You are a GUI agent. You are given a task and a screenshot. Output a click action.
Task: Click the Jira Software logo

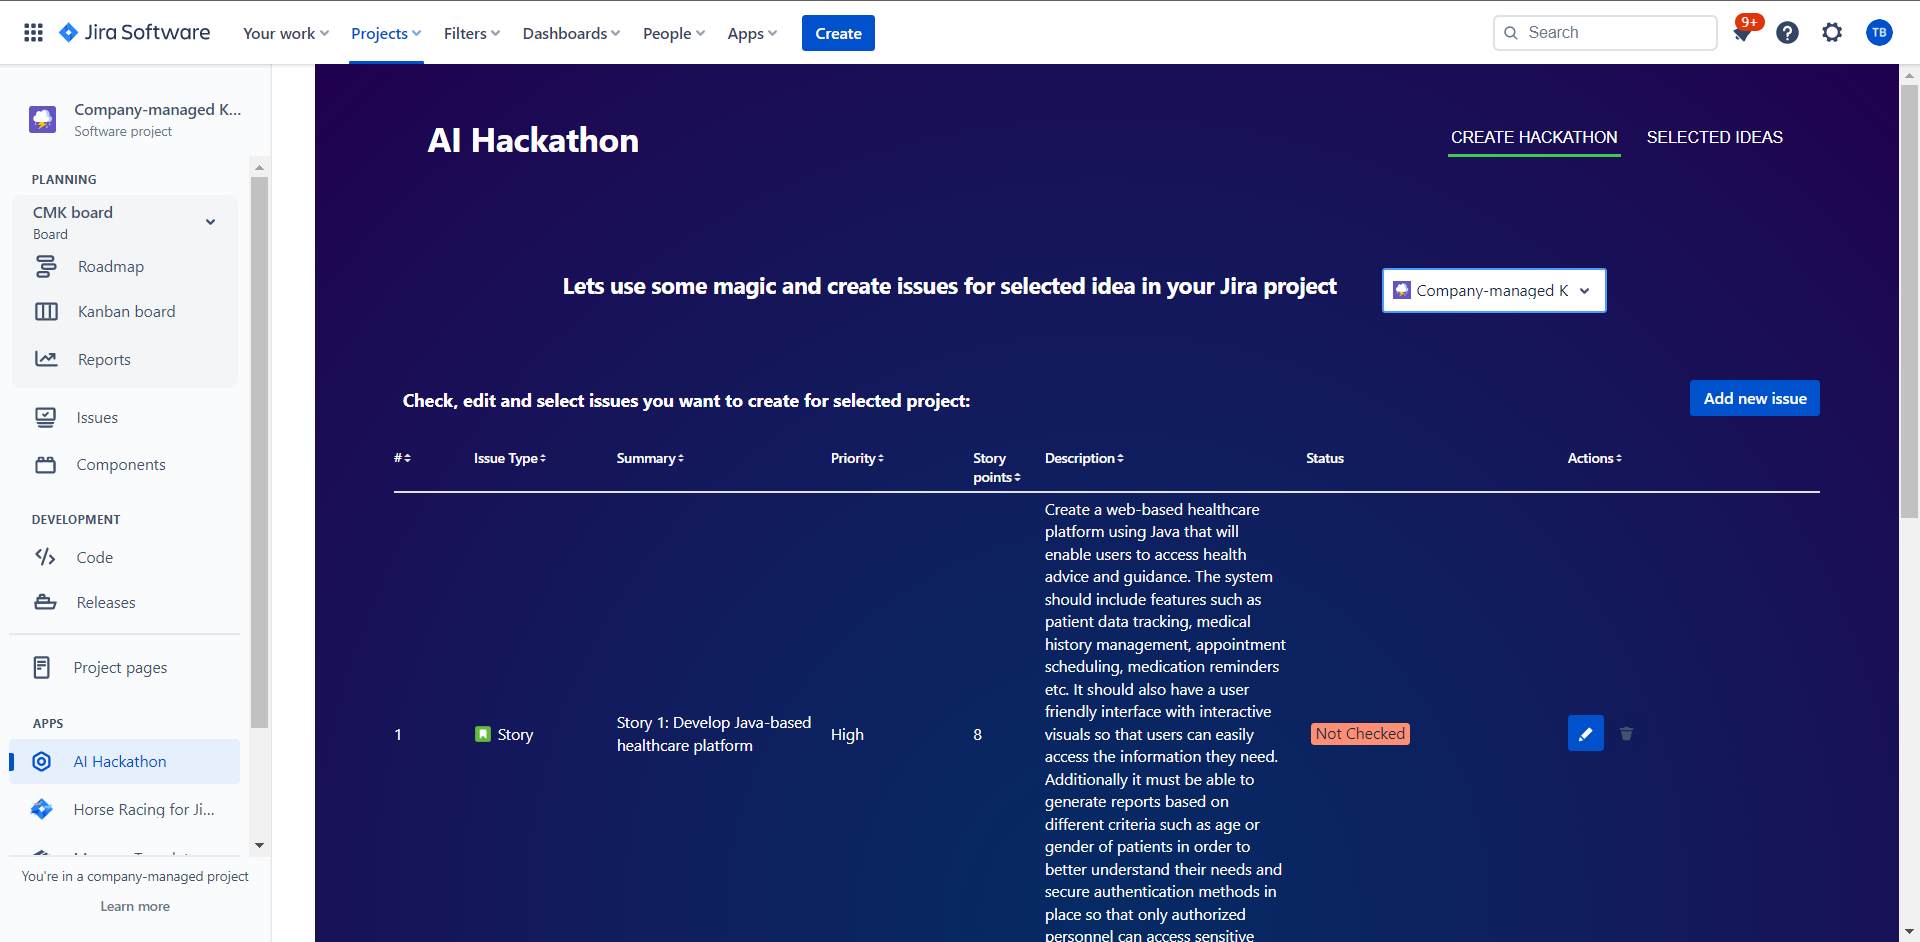click(x=135, y=33)
